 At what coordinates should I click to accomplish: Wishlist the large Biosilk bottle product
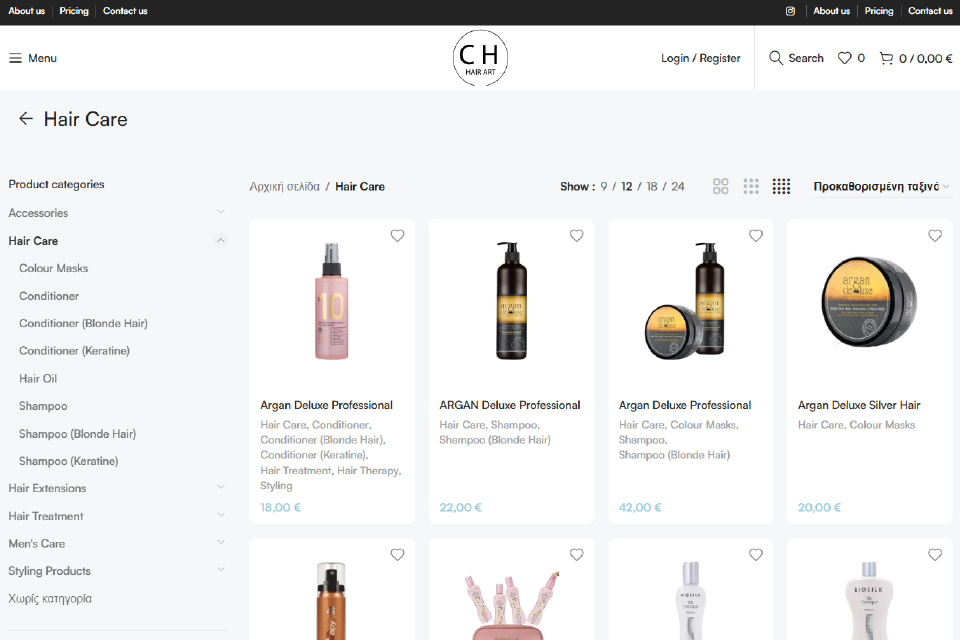935,555
